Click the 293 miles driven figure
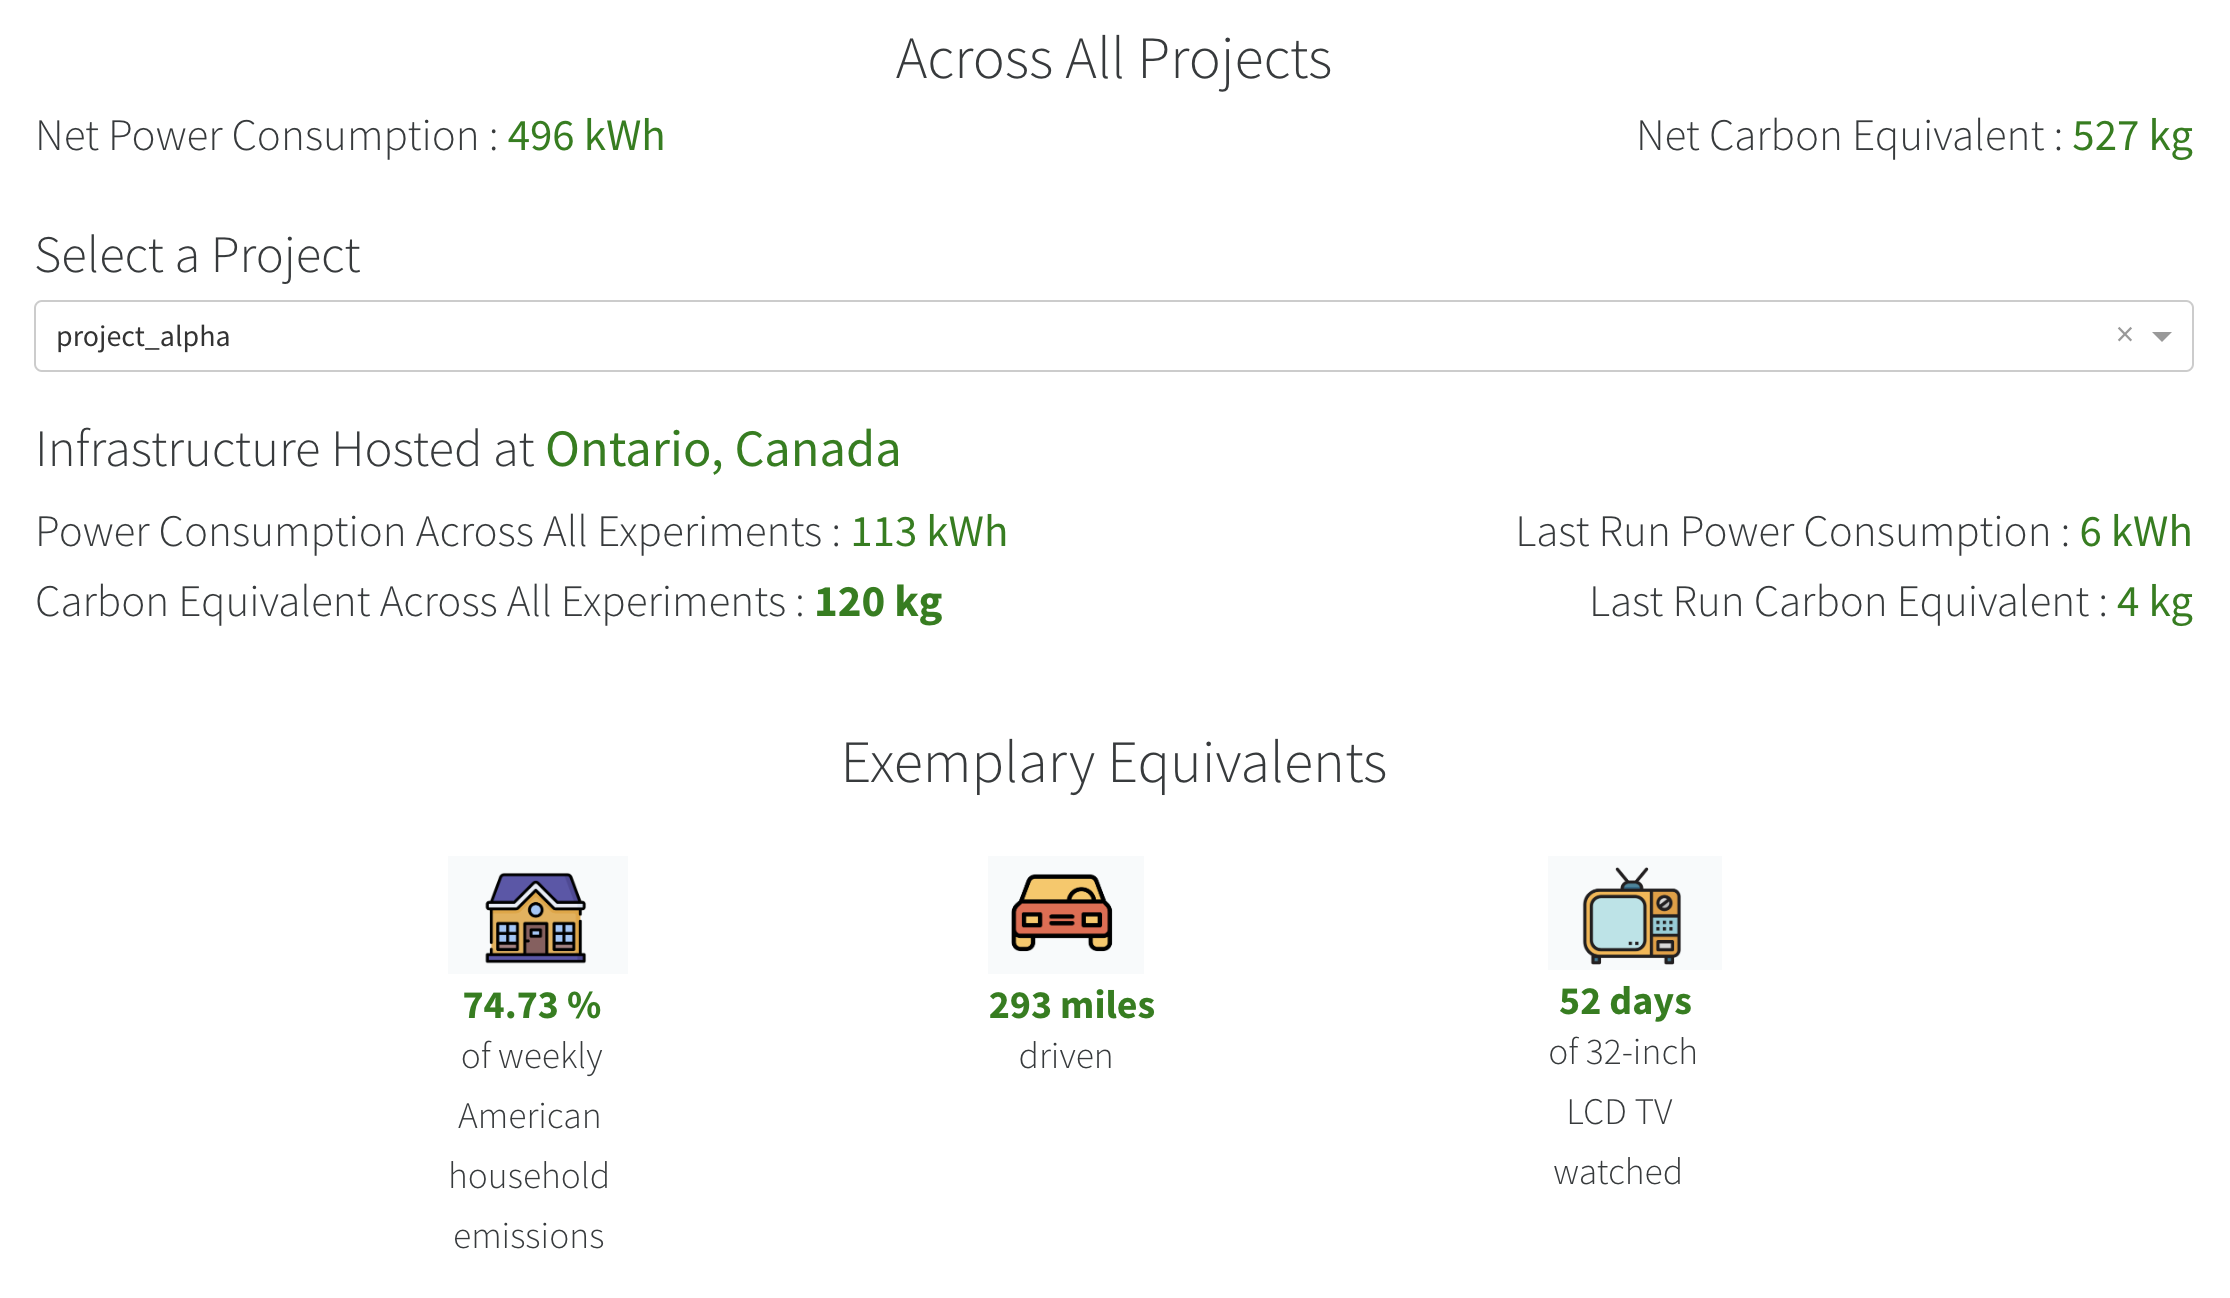This screenshot has width=2230, height=1298. [x=1071, y=1005]
